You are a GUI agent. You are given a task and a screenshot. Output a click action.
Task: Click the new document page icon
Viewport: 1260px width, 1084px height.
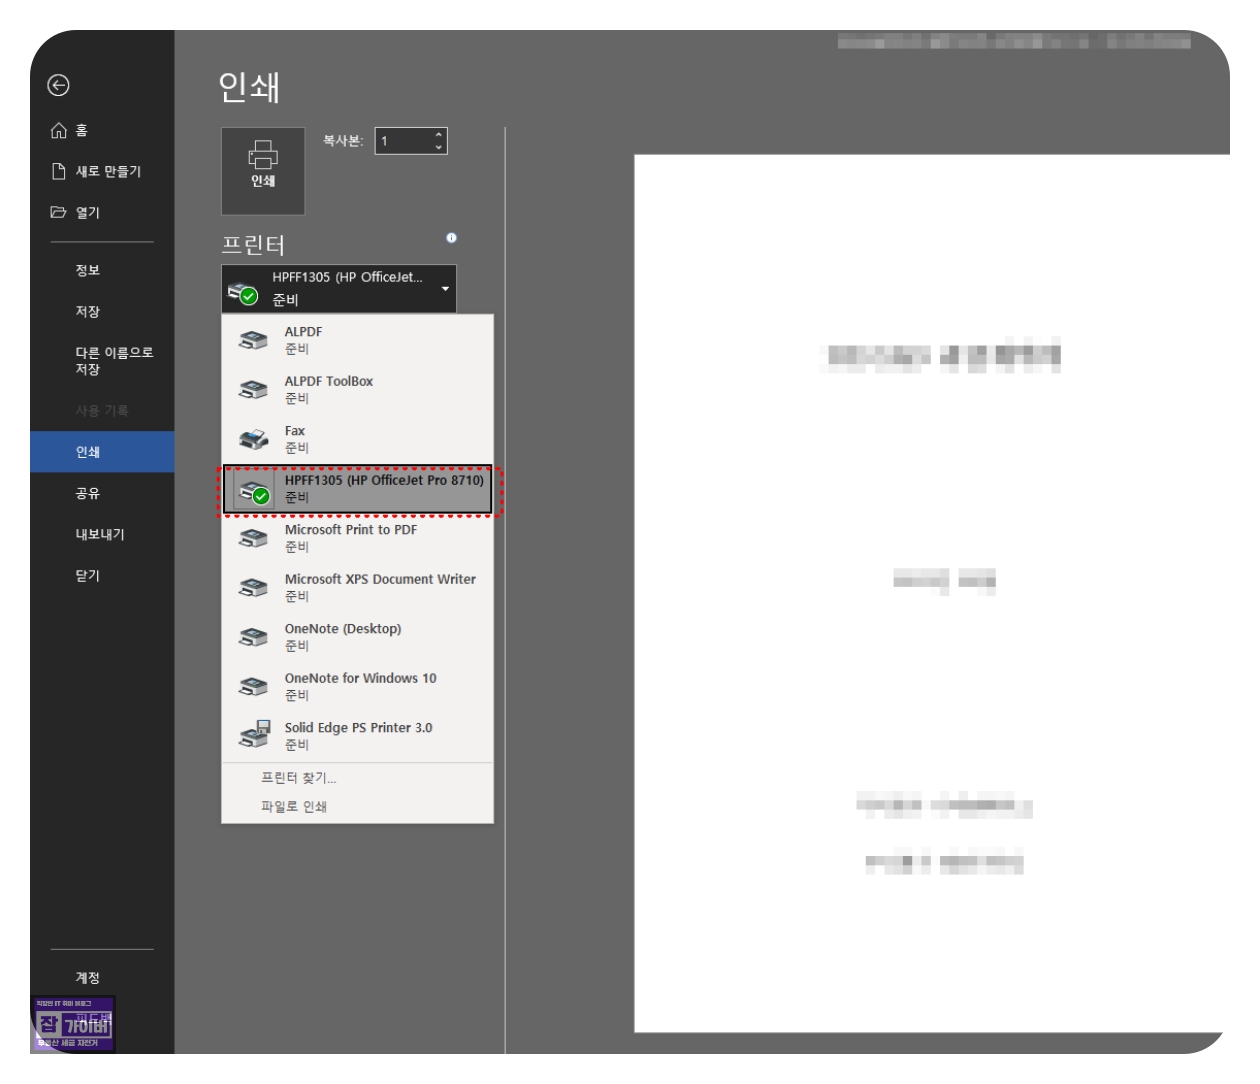click(x=59, y=172)
